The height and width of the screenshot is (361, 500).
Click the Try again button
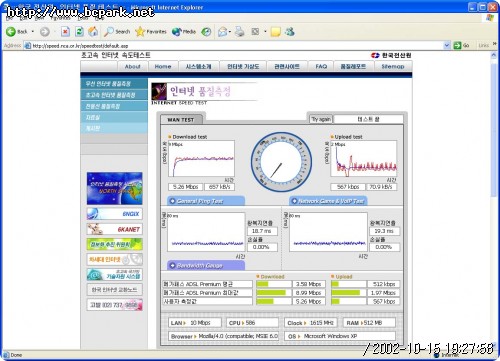pyautogui.click(x=321, y=119)
